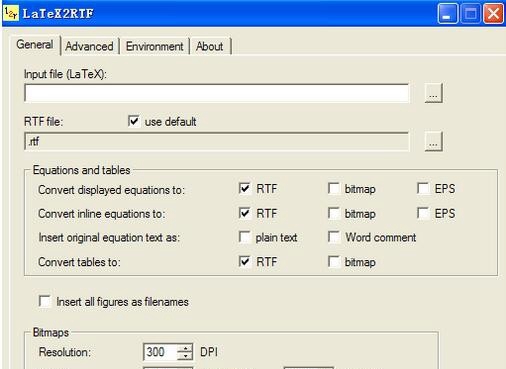Enable EPS for inline equations
This screenshot has width=506, height=369.
coord(423,213)
